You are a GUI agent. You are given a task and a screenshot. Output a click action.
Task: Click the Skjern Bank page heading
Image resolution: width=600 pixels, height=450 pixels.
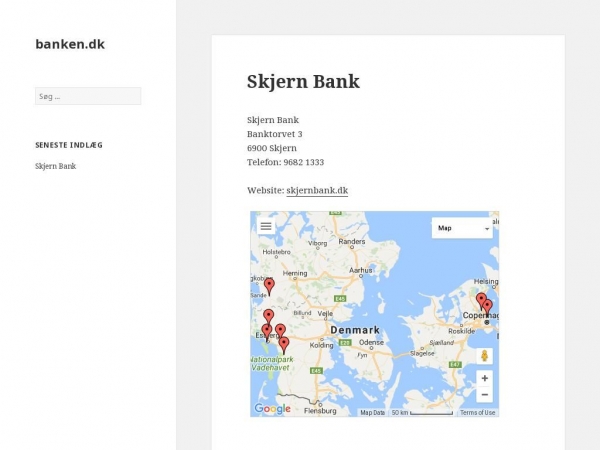[303, 81]
